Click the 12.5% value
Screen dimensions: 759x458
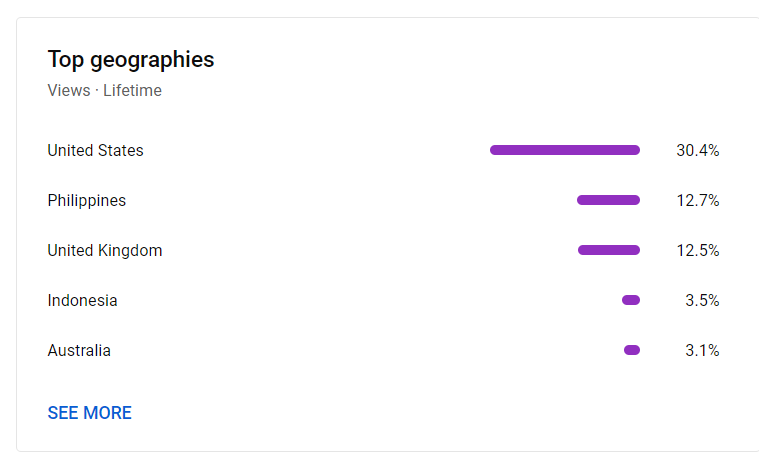coord(698,250)
